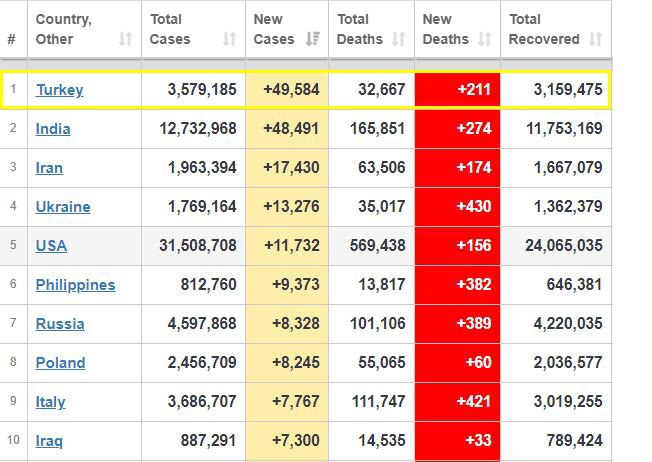Sort table by Total Deaths arrows
The width and height of the screenshot is (652, 462).
pyautogui.click(x=399, y=39)
